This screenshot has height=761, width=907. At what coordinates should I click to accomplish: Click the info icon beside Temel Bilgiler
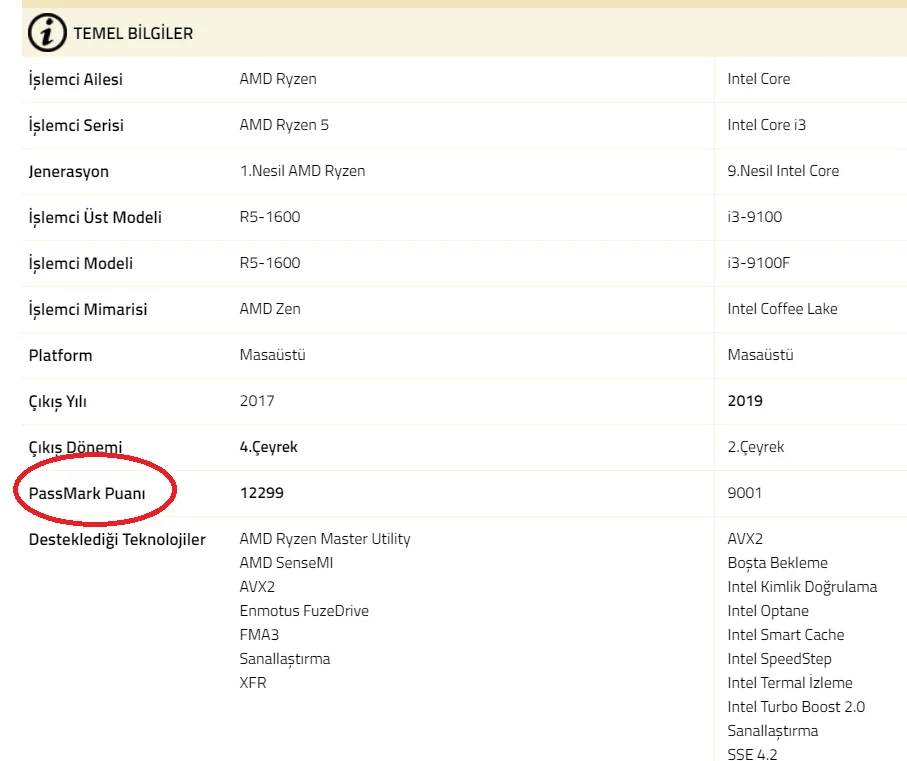pos(47,33)
